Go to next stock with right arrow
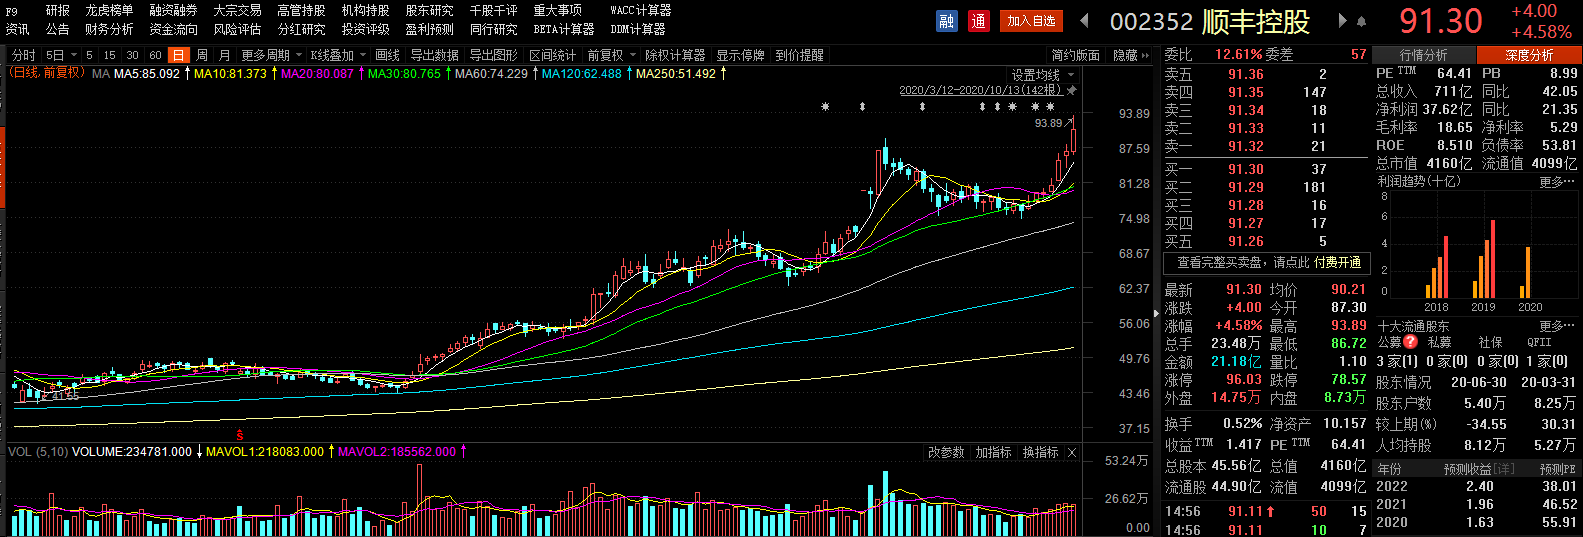The image size is (1583, 537). (x=1341, y=20)
